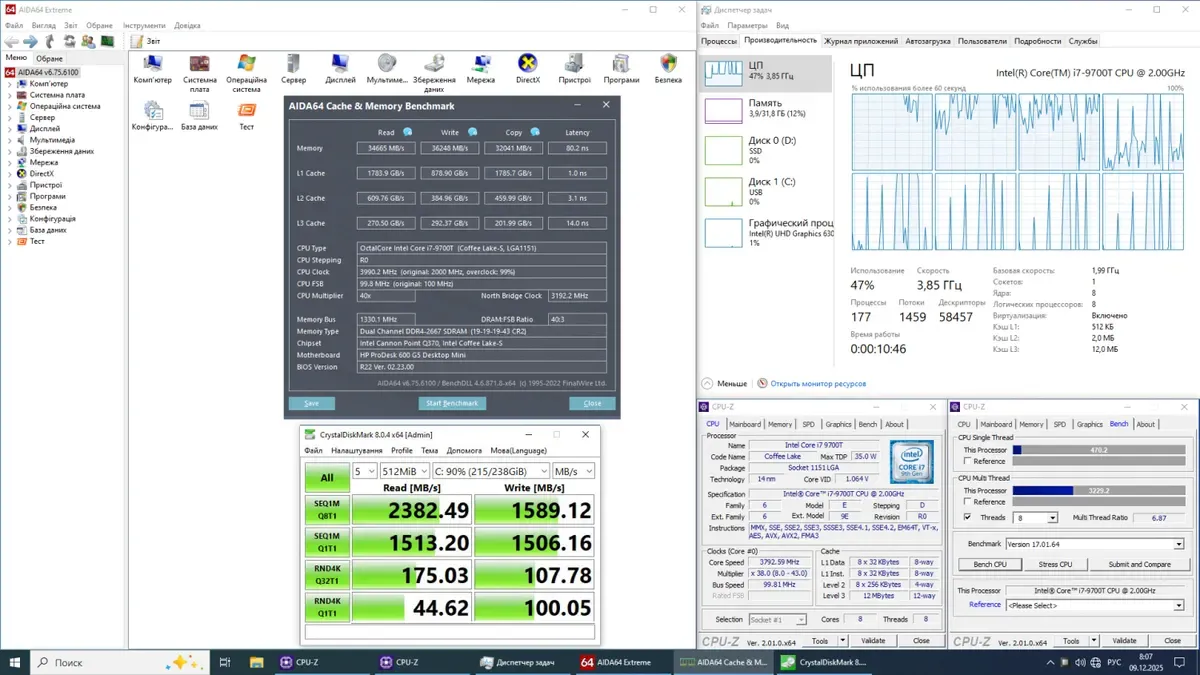
Task: Click the AIDA64 toolbar refresh icon
Action: tap(70, 41)
